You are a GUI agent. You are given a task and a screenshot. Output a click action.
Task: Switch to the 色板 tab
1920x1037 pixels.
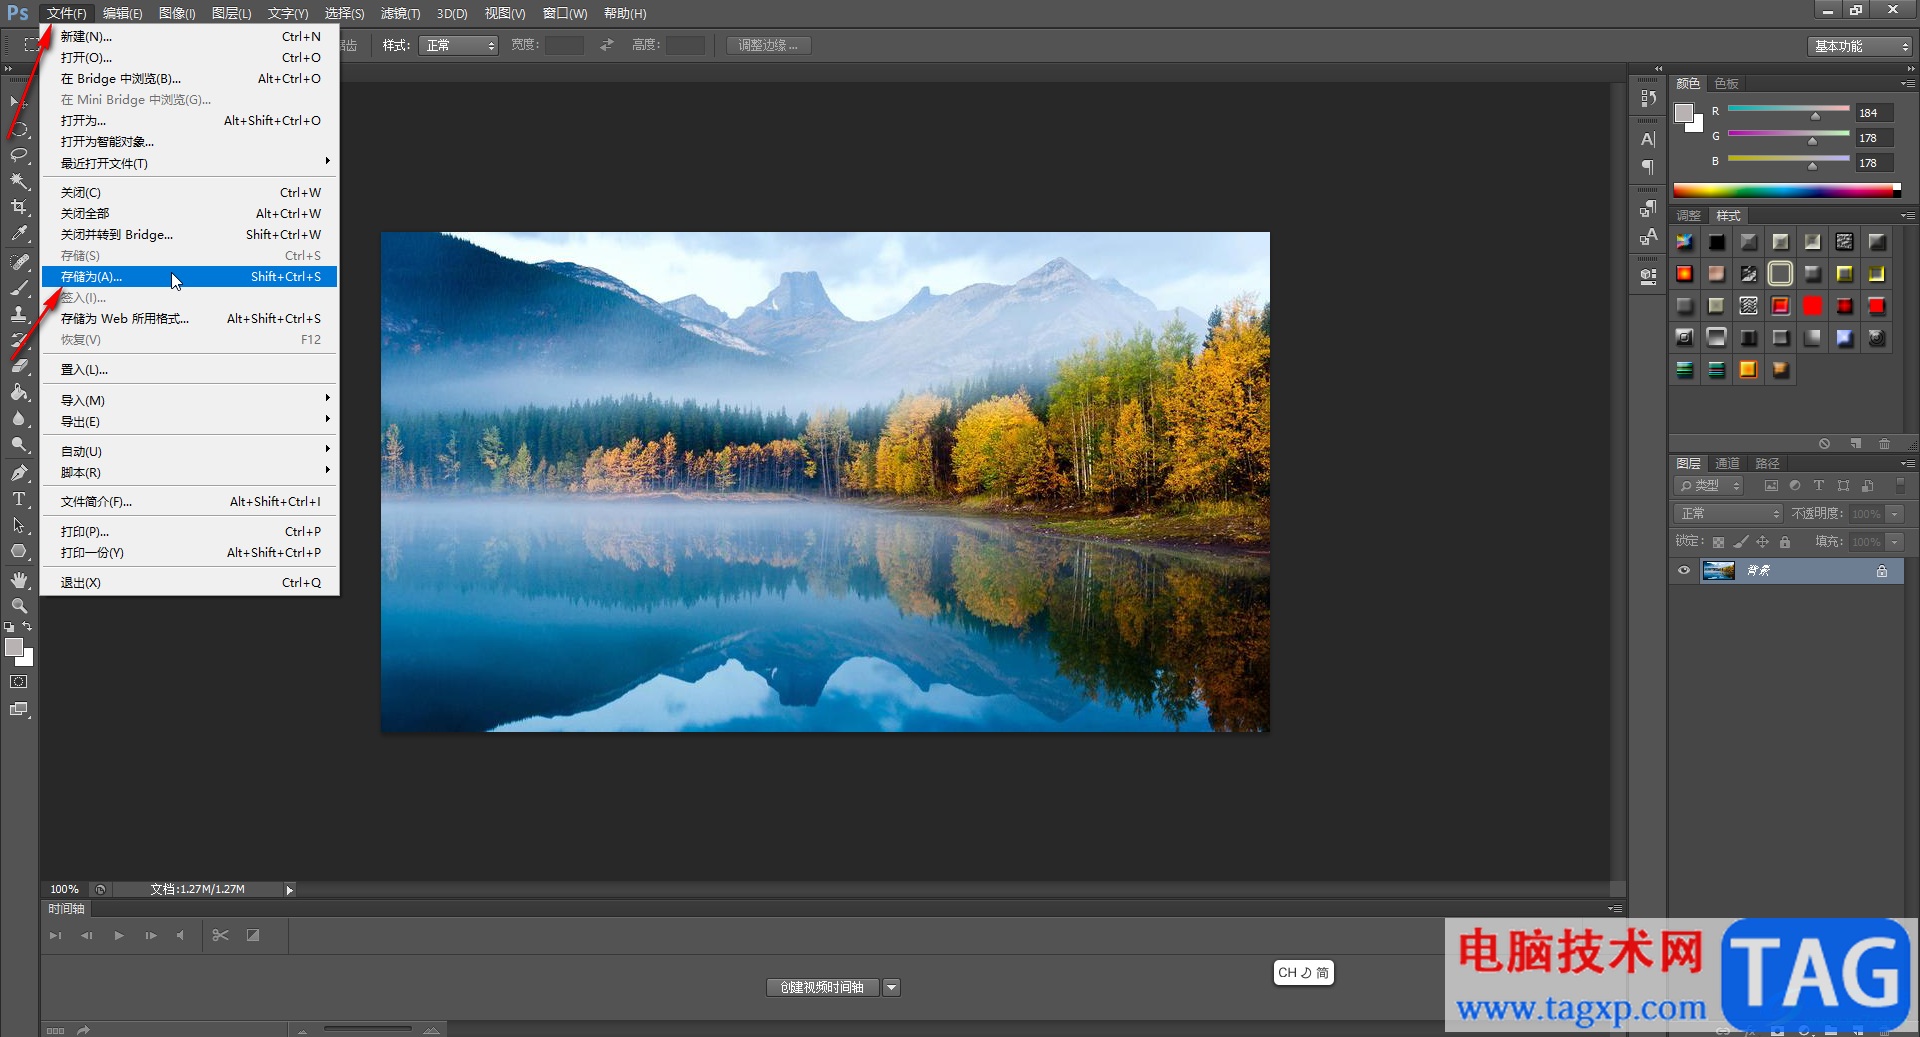pos(1726,83)
